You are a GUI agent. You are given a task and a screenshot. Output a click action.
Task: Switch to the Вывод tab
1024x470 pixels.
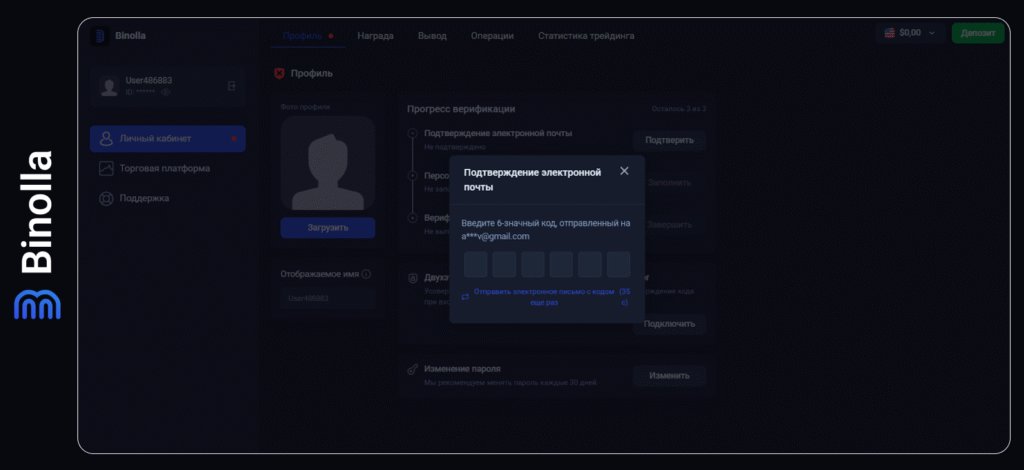pos(432,36)
